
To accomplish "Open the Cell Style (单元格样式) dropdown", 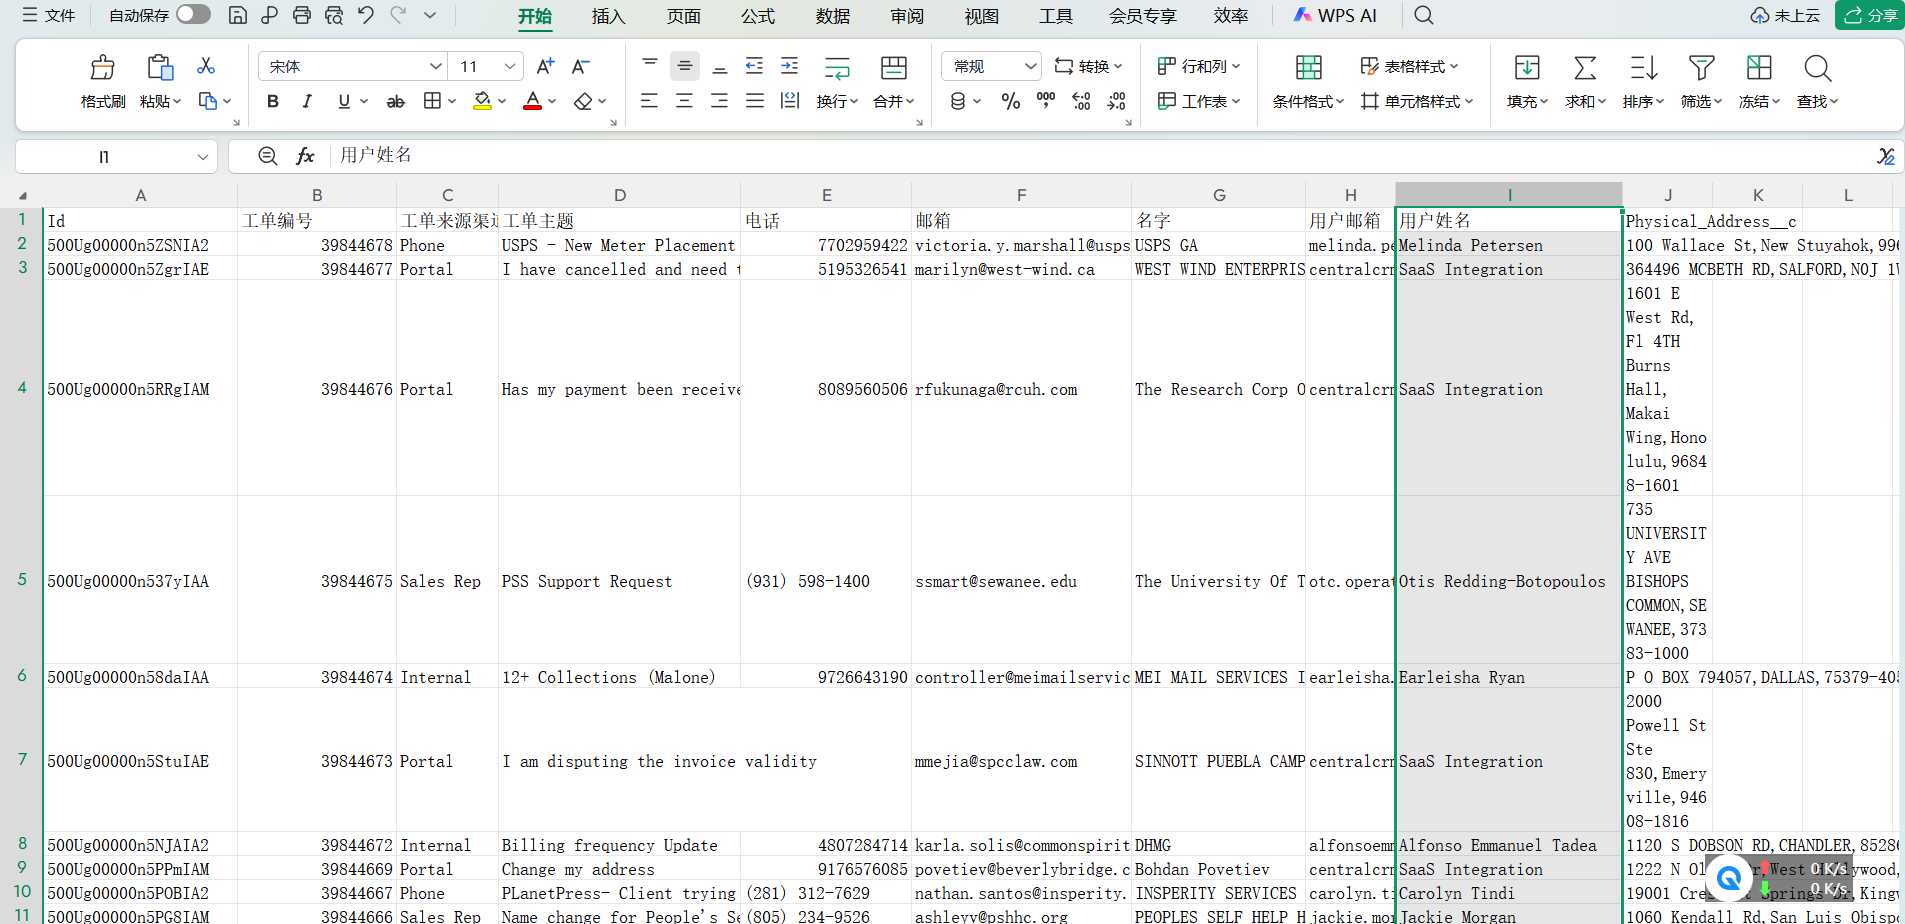I will [x=1417, y=101].
